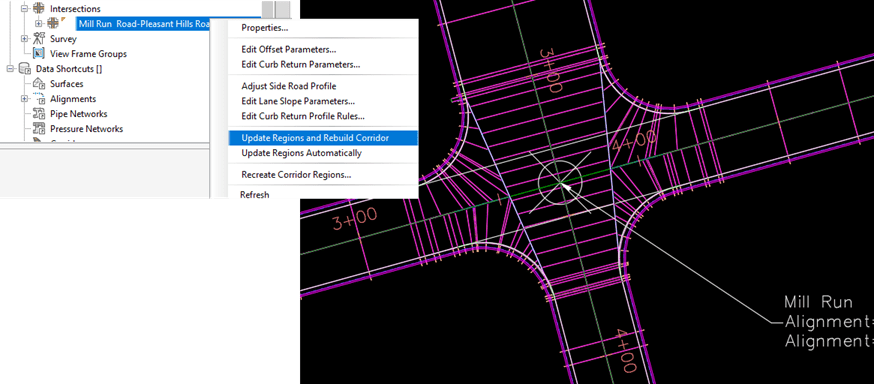Screen dimensions: 874x384
Task: Expand the Mill Run Road intersection node
Action: 38,23
